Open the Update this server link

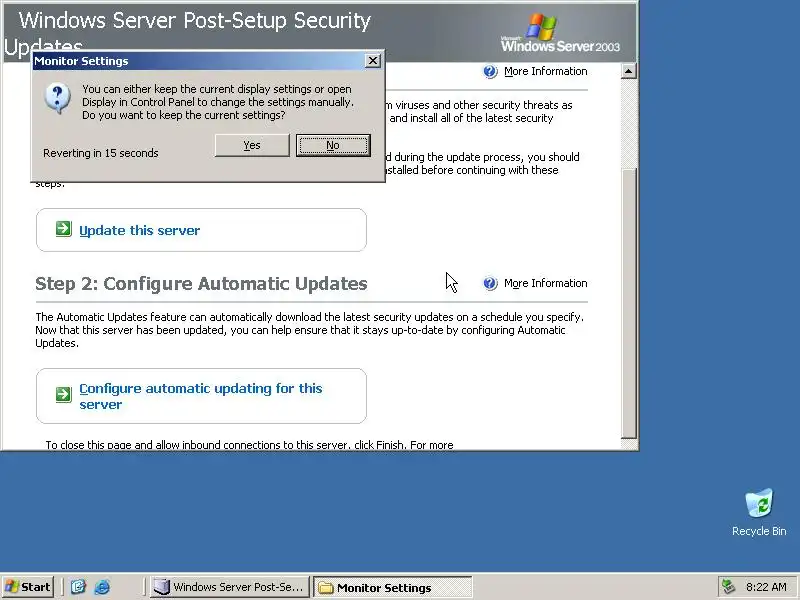point(139,231)
